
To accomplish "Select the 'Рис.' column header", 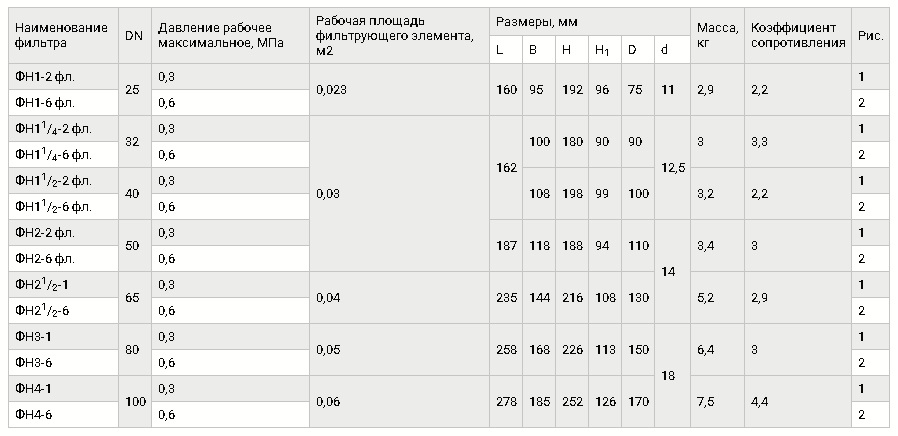I will [x=871, y=36].
